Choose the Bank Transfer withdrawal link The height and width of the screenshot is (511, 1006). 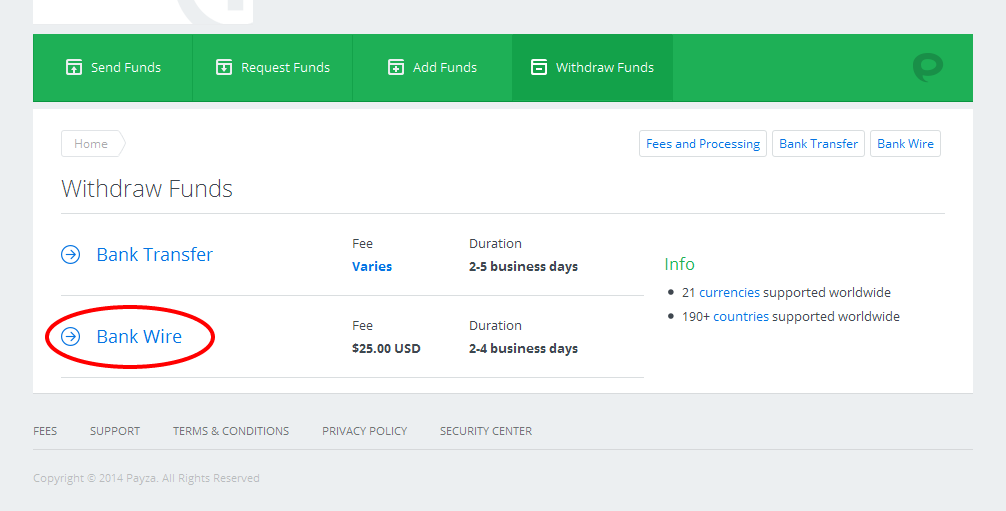click(155, 254)
